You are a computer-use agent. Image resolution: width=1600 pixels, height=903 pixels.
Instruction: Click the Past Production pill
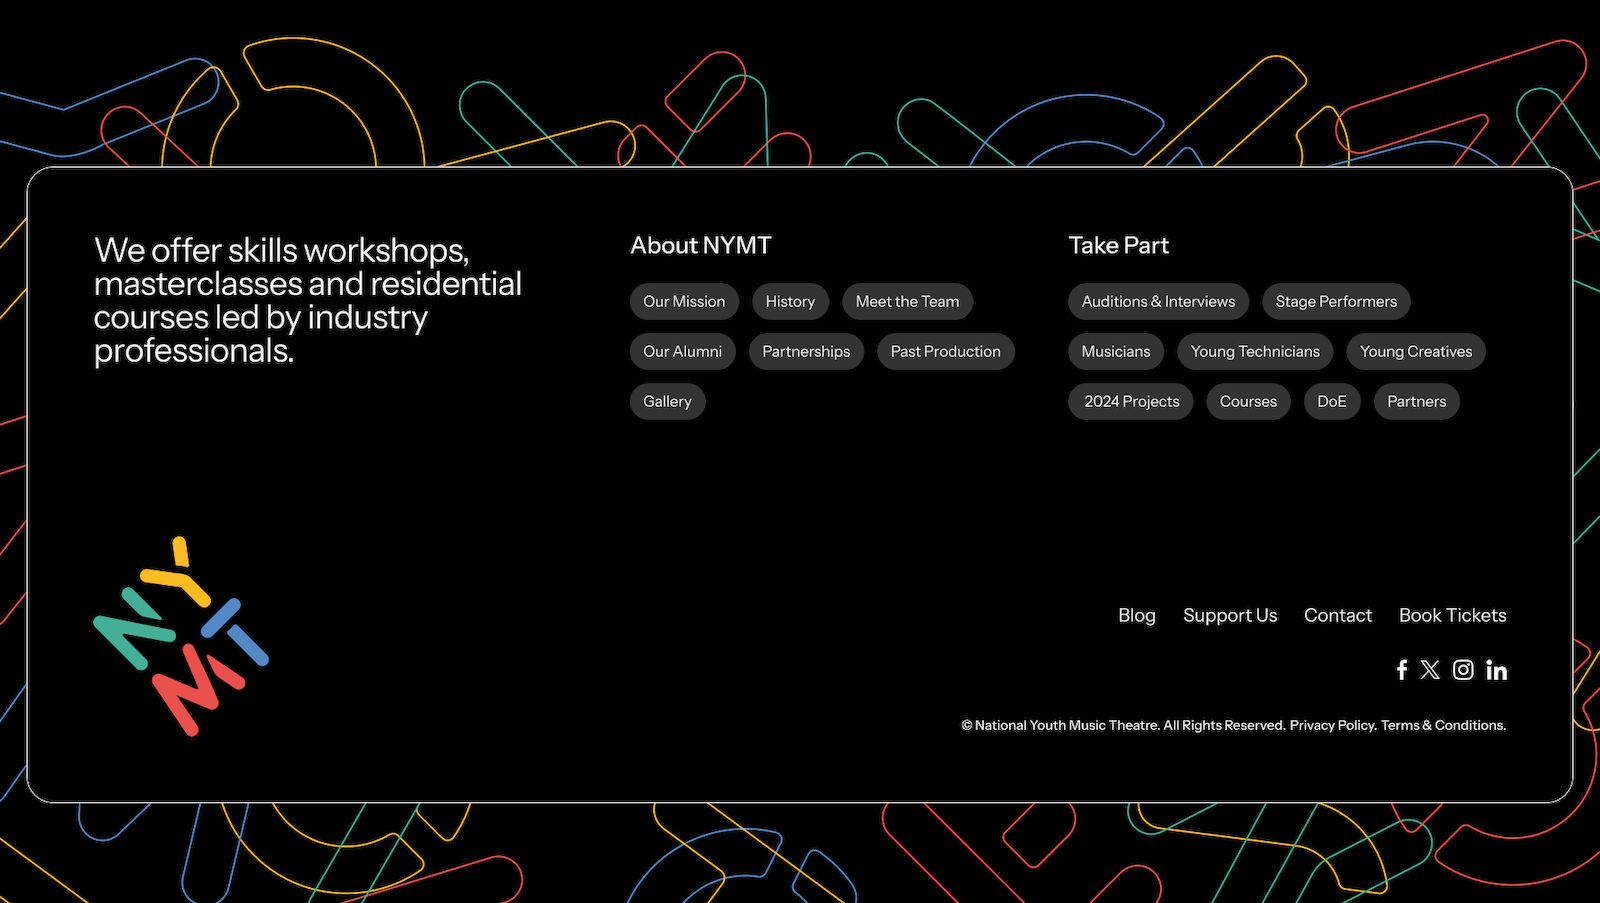[945, 352]
